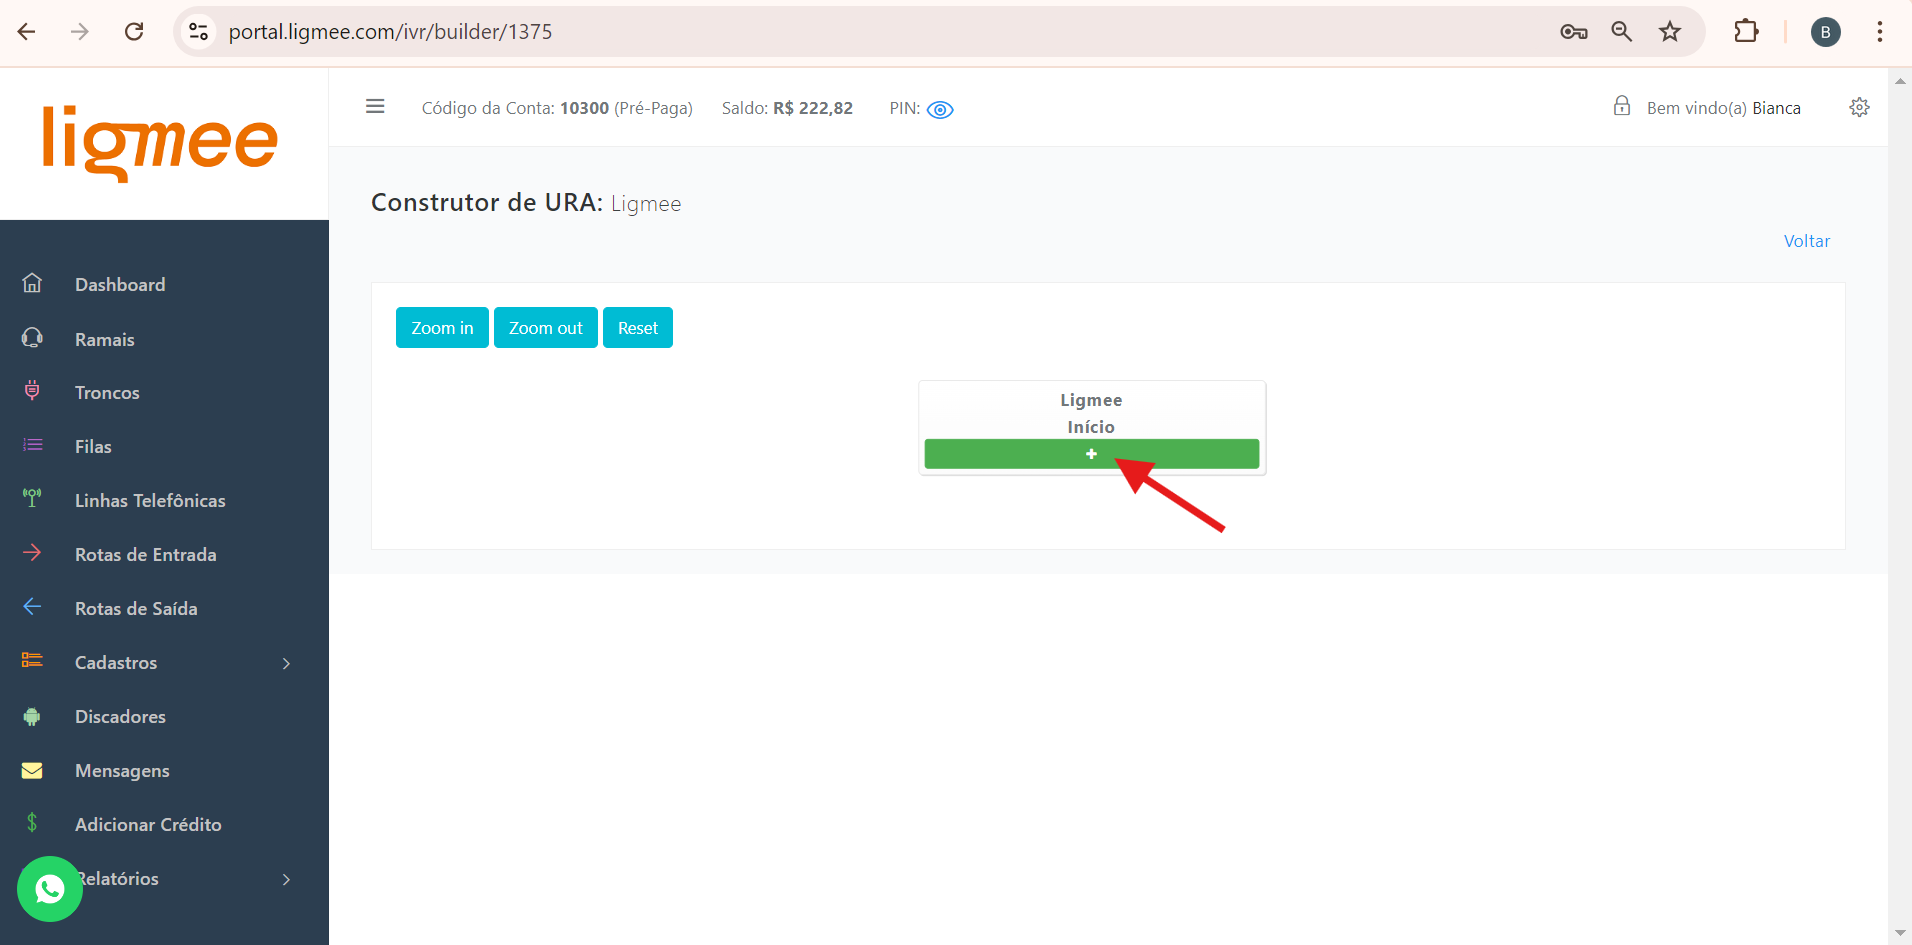Click the Troncos plug icon
This screenshot has width=1912, height=945.
tap(32, 392)
